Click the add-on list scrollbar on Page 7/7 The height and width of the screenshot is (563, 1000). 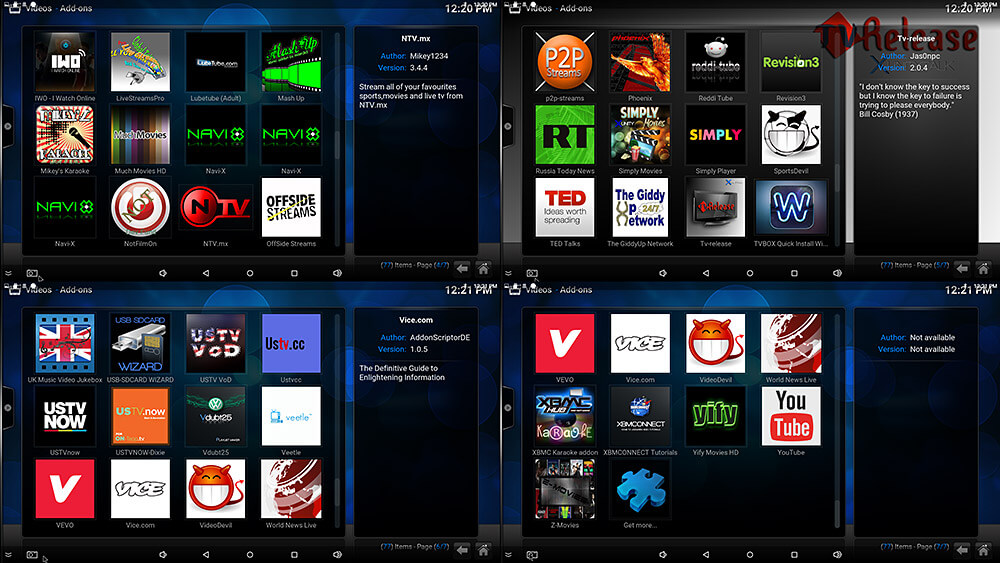point(837,419)
